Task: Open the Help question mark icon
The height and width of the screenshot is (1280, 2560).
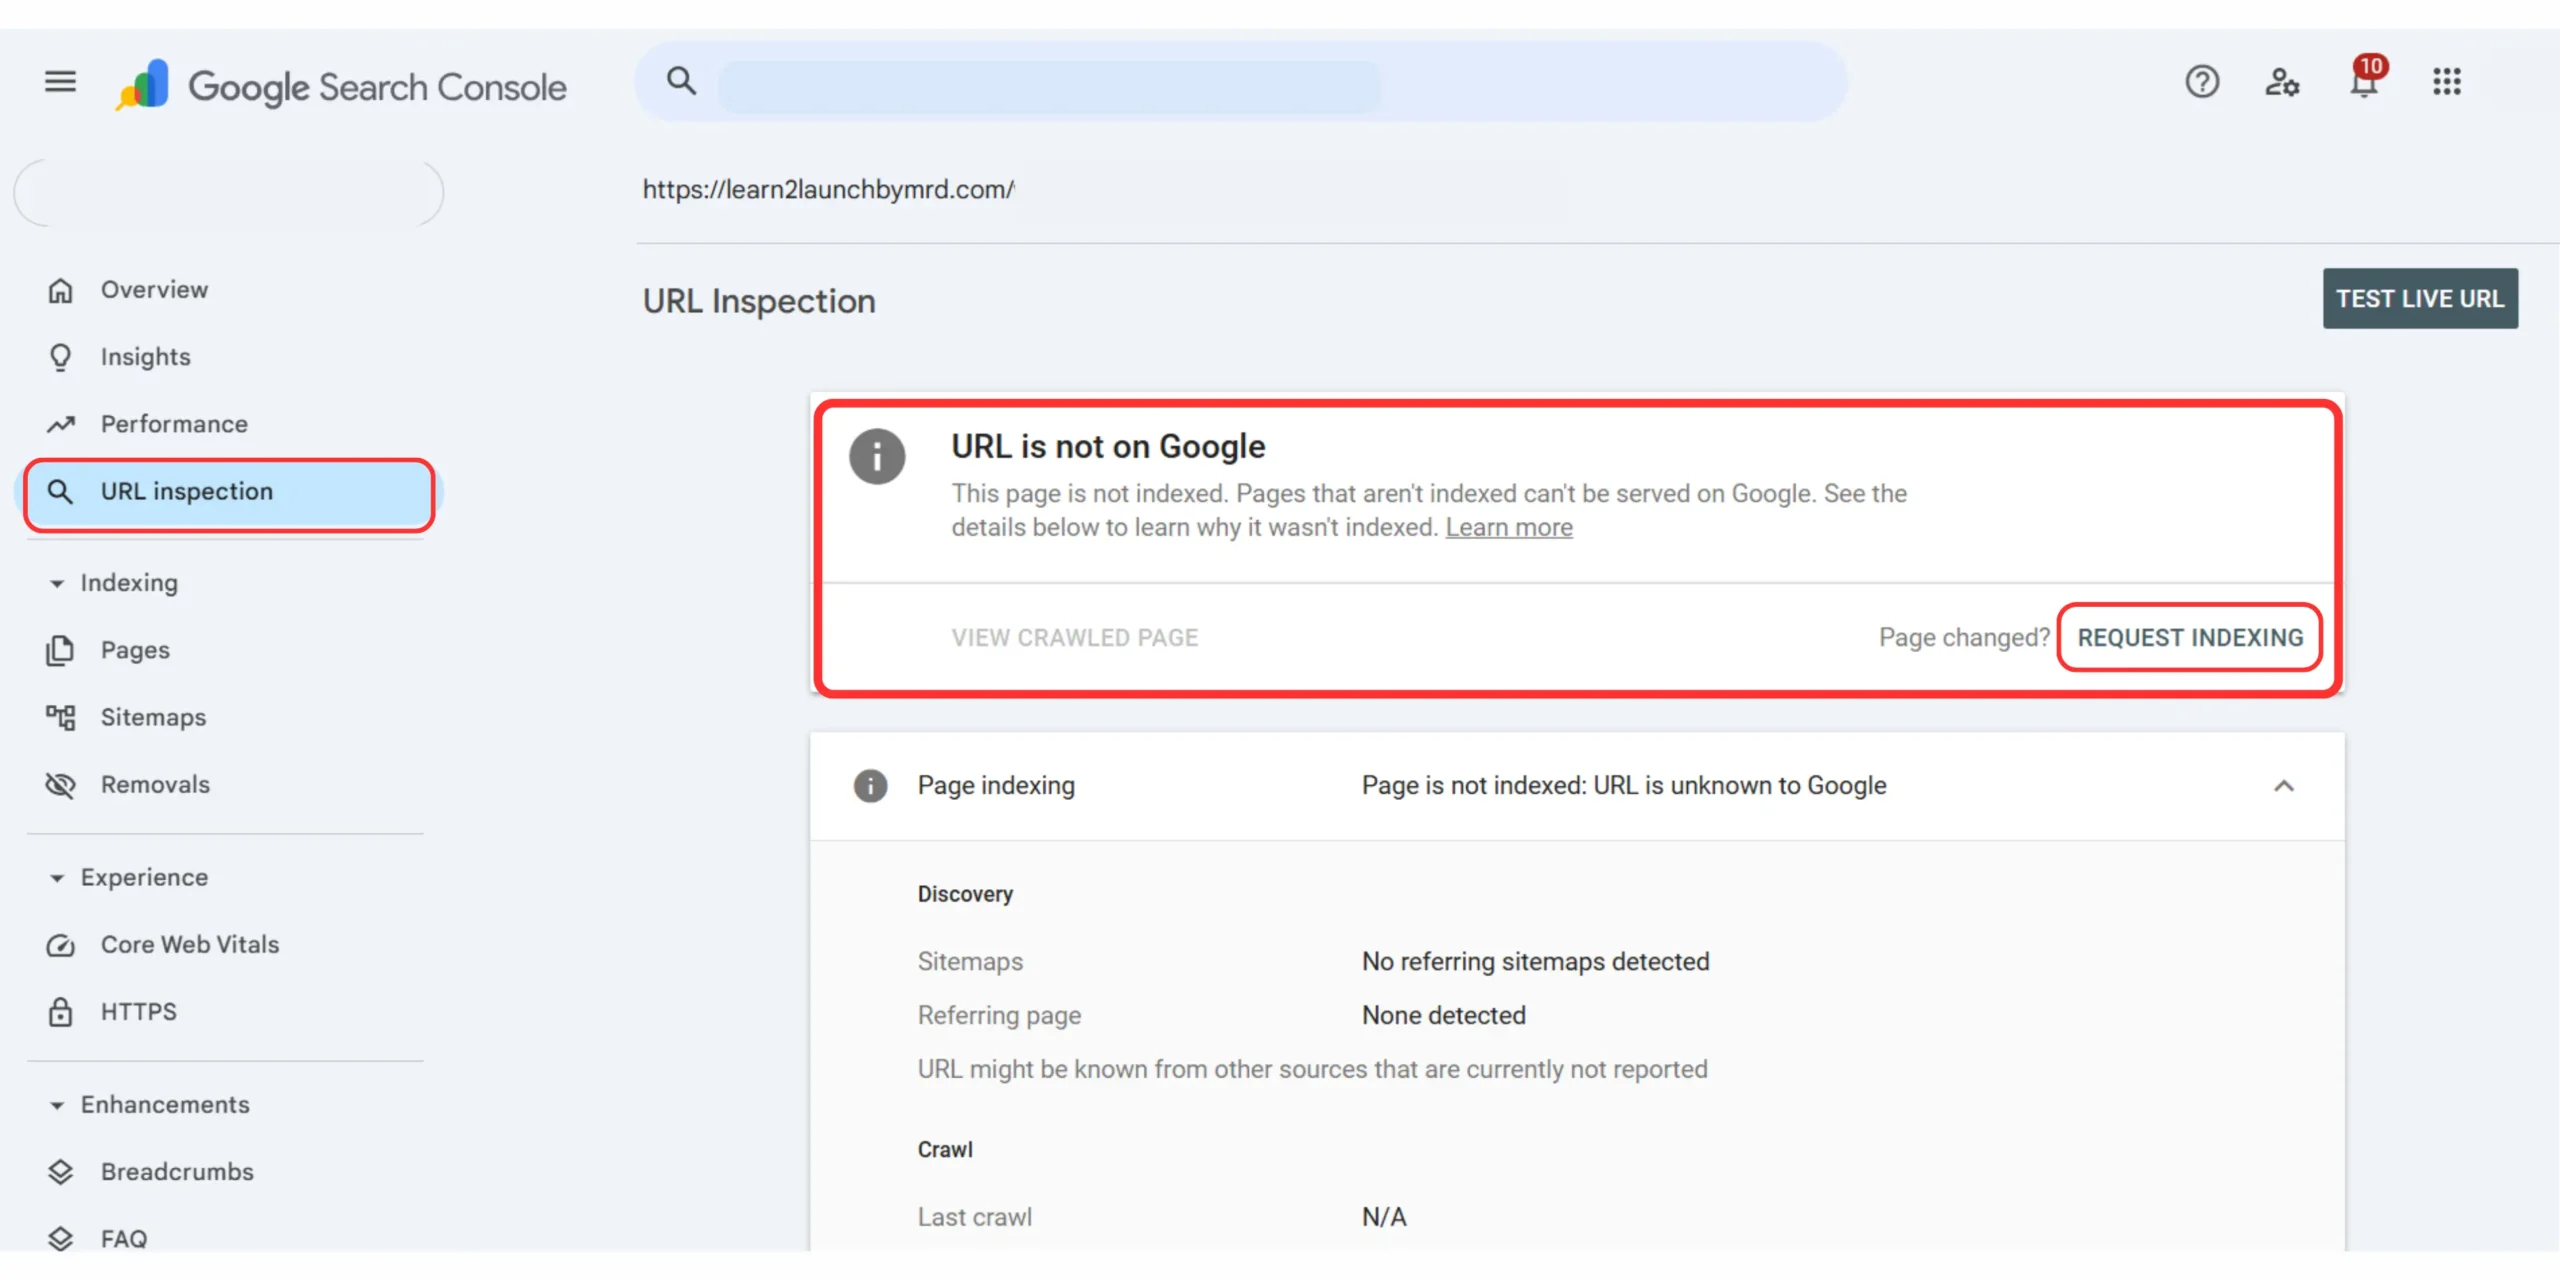Action: (x=2202, y=82)
